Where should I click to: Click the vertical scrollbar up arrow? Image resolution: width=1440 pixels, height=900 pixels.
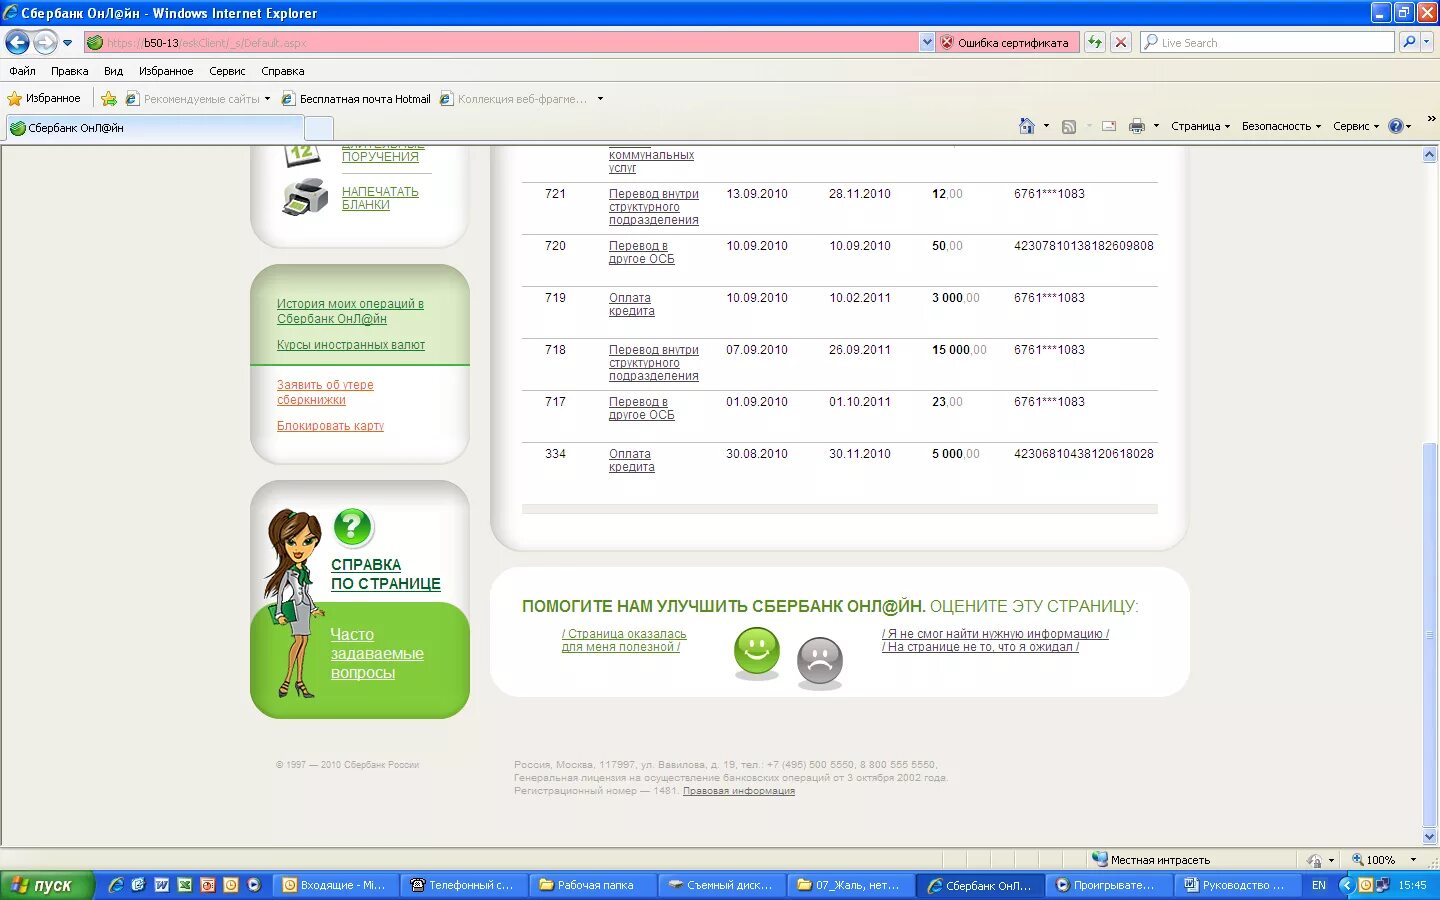click(x=1430, y=155)
